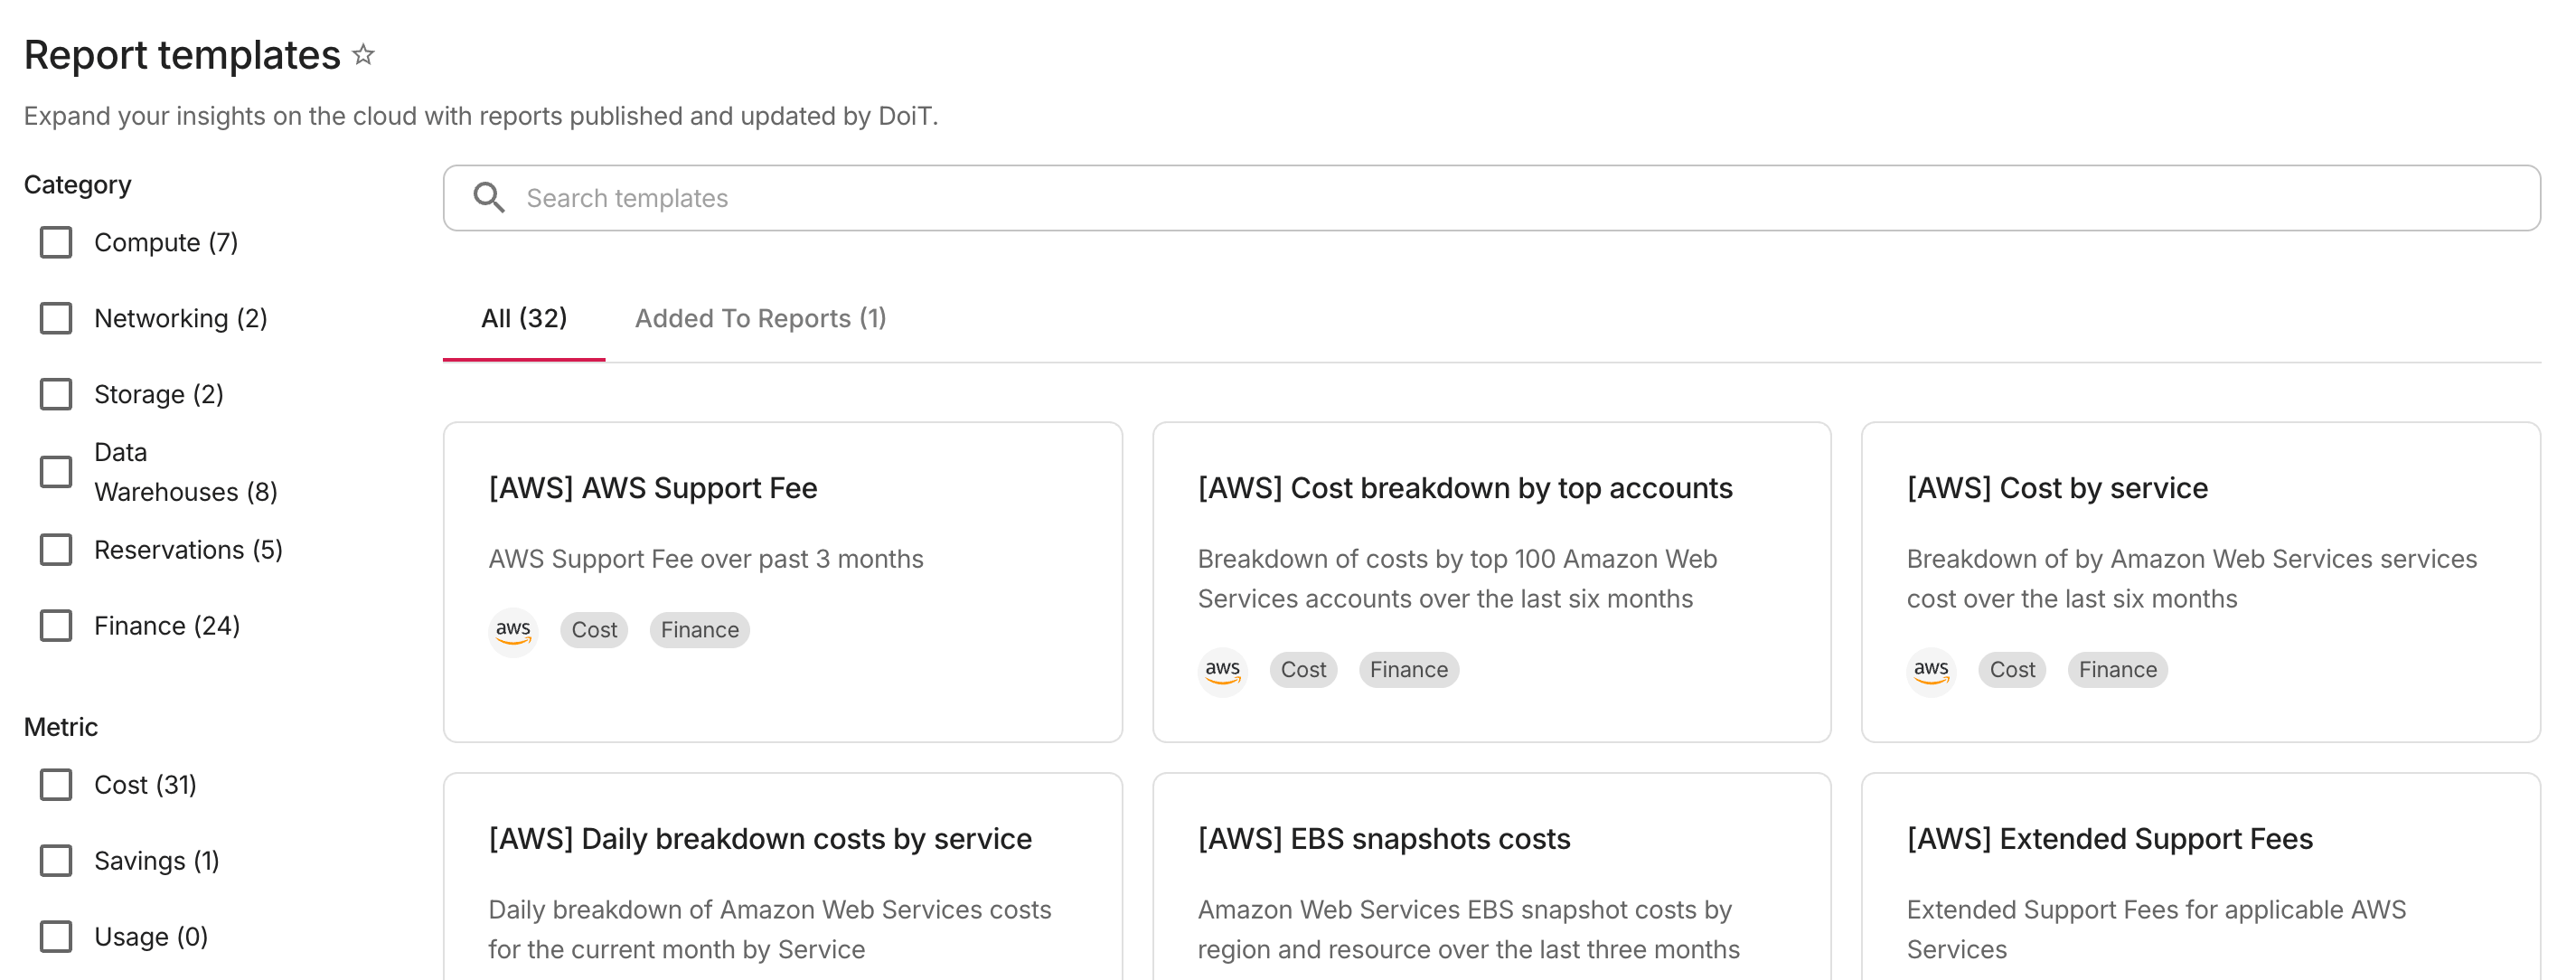The width and height of the screenshot is (2576, 980).
Task: Click the 'Expand your insights on the cloud' subtitle
Action: click(x=481, y=116)
